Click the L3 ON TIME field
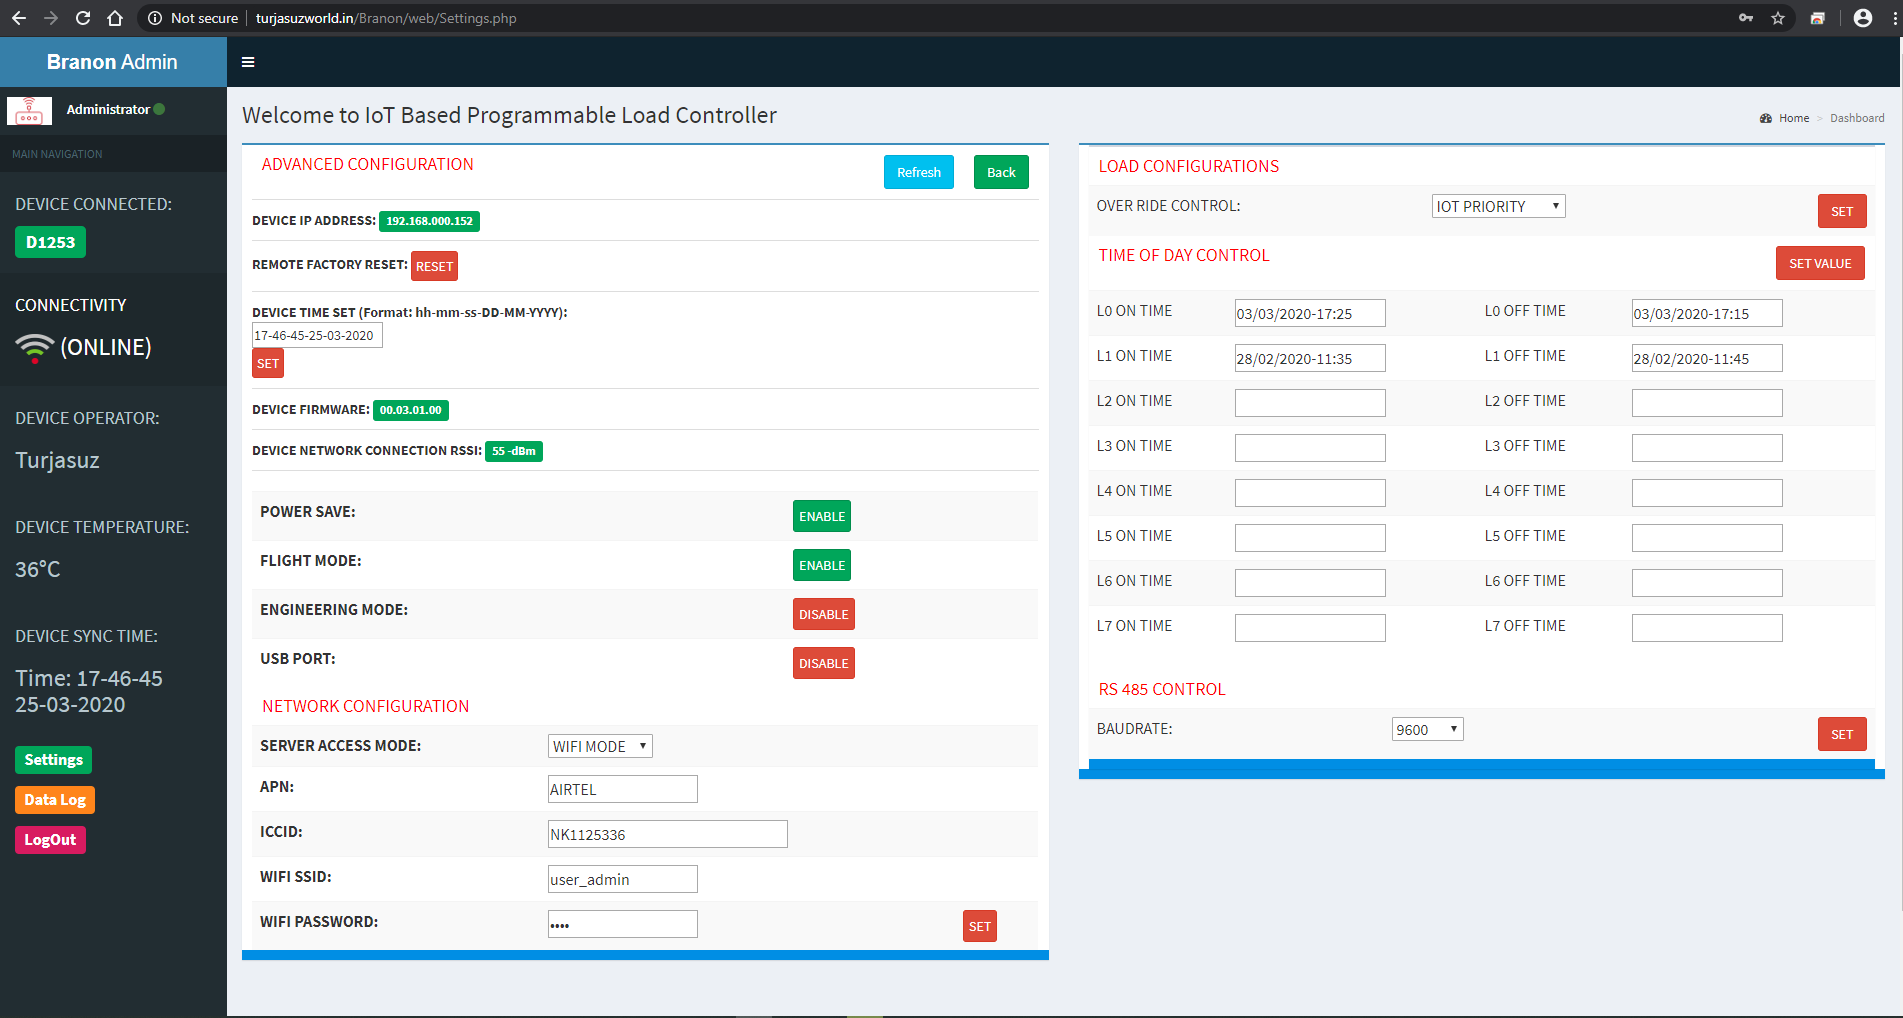The image size is (1903, 1018). pyautogui.click(x=1310, y=448)
